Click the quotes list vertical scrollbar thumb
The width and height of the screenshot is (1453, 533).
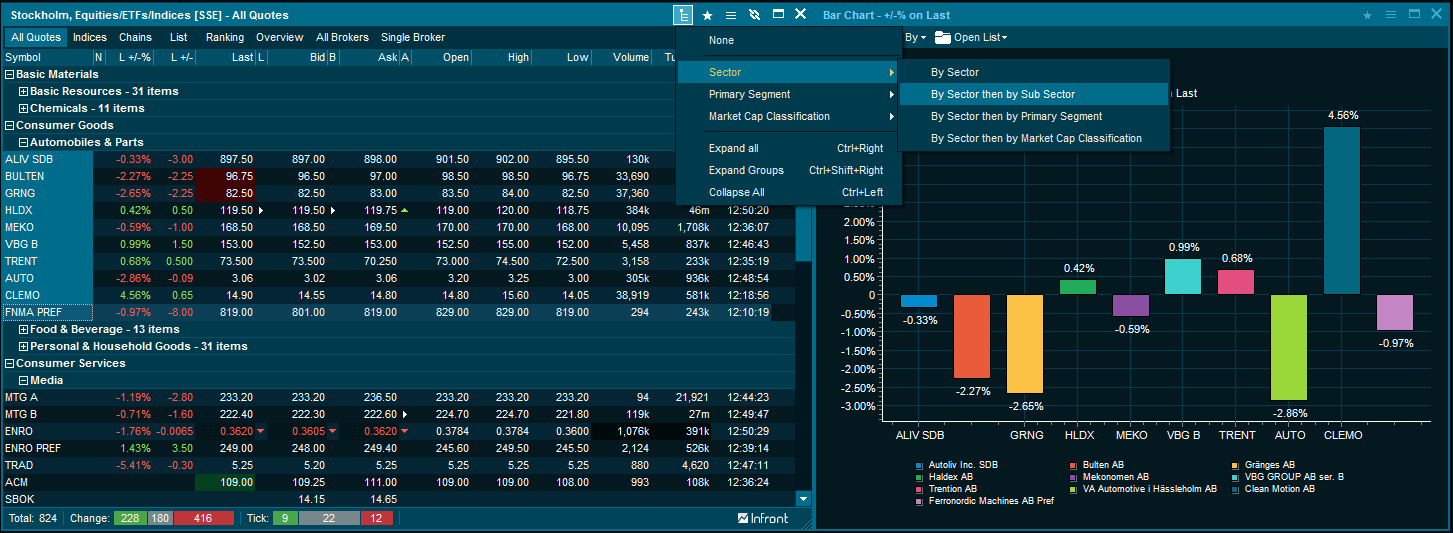[x=803, y=235]
